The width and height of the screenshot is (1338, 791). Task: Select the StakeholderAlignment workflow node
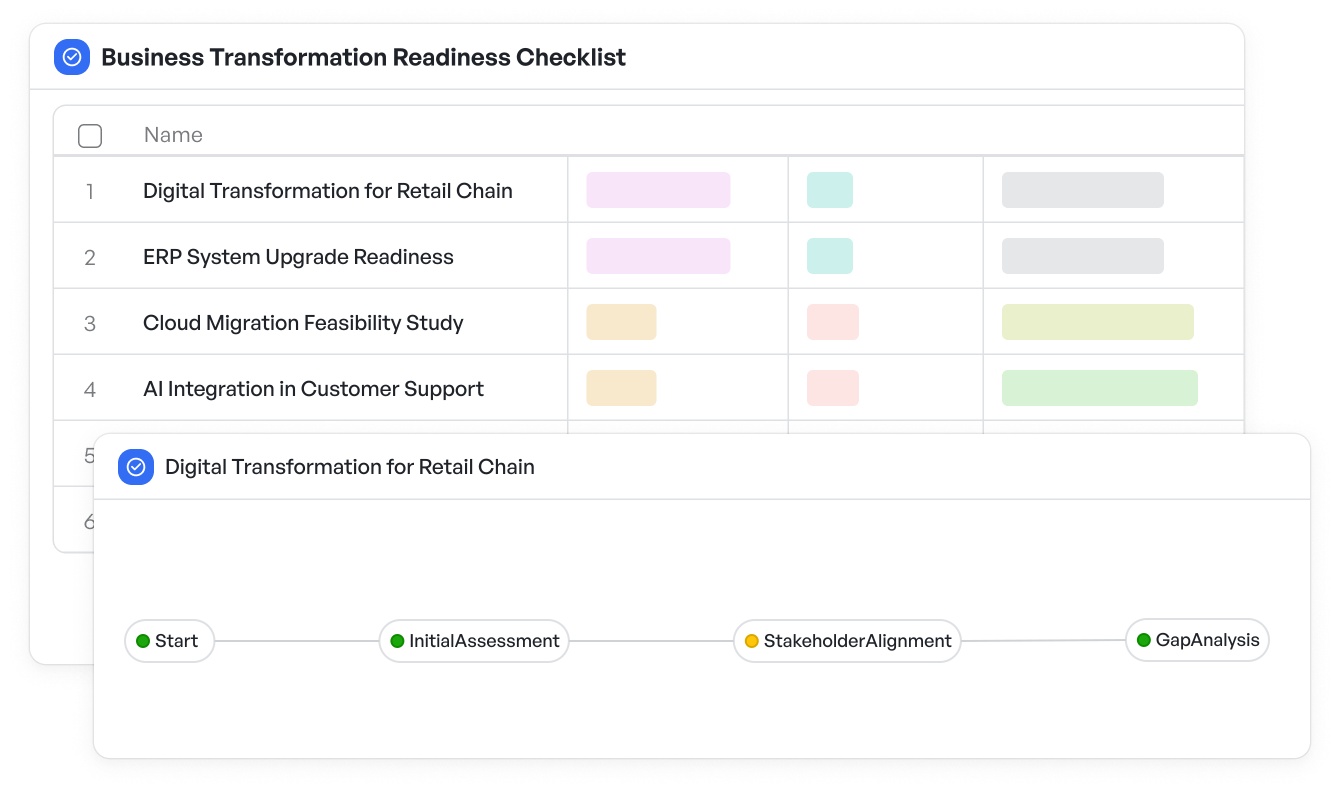[x=847, y=641]
